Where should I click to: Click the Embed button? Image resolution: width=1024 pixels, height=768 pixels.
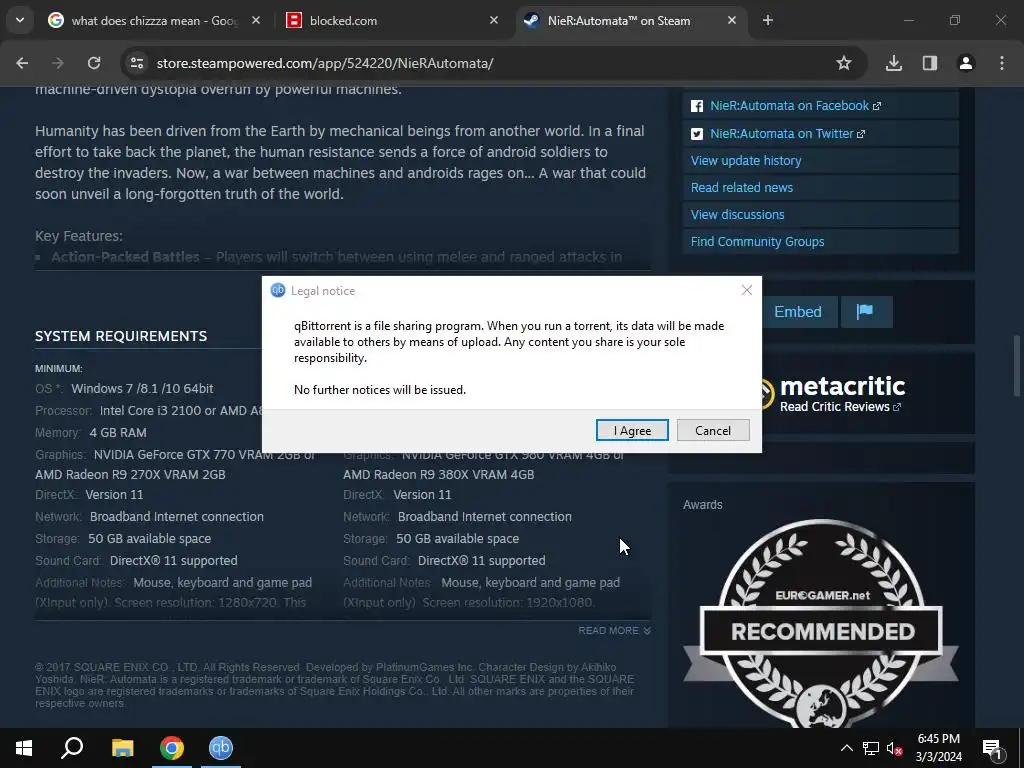(798, 312)
